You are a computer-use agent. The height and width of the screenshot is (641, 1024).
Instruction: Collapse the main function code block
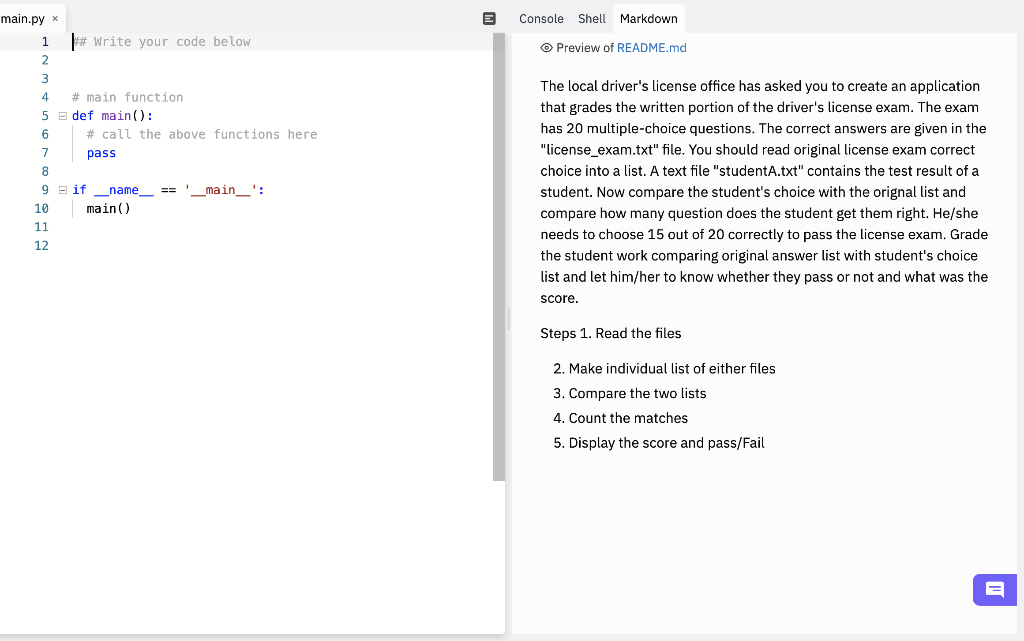click(x=62, y=115)
